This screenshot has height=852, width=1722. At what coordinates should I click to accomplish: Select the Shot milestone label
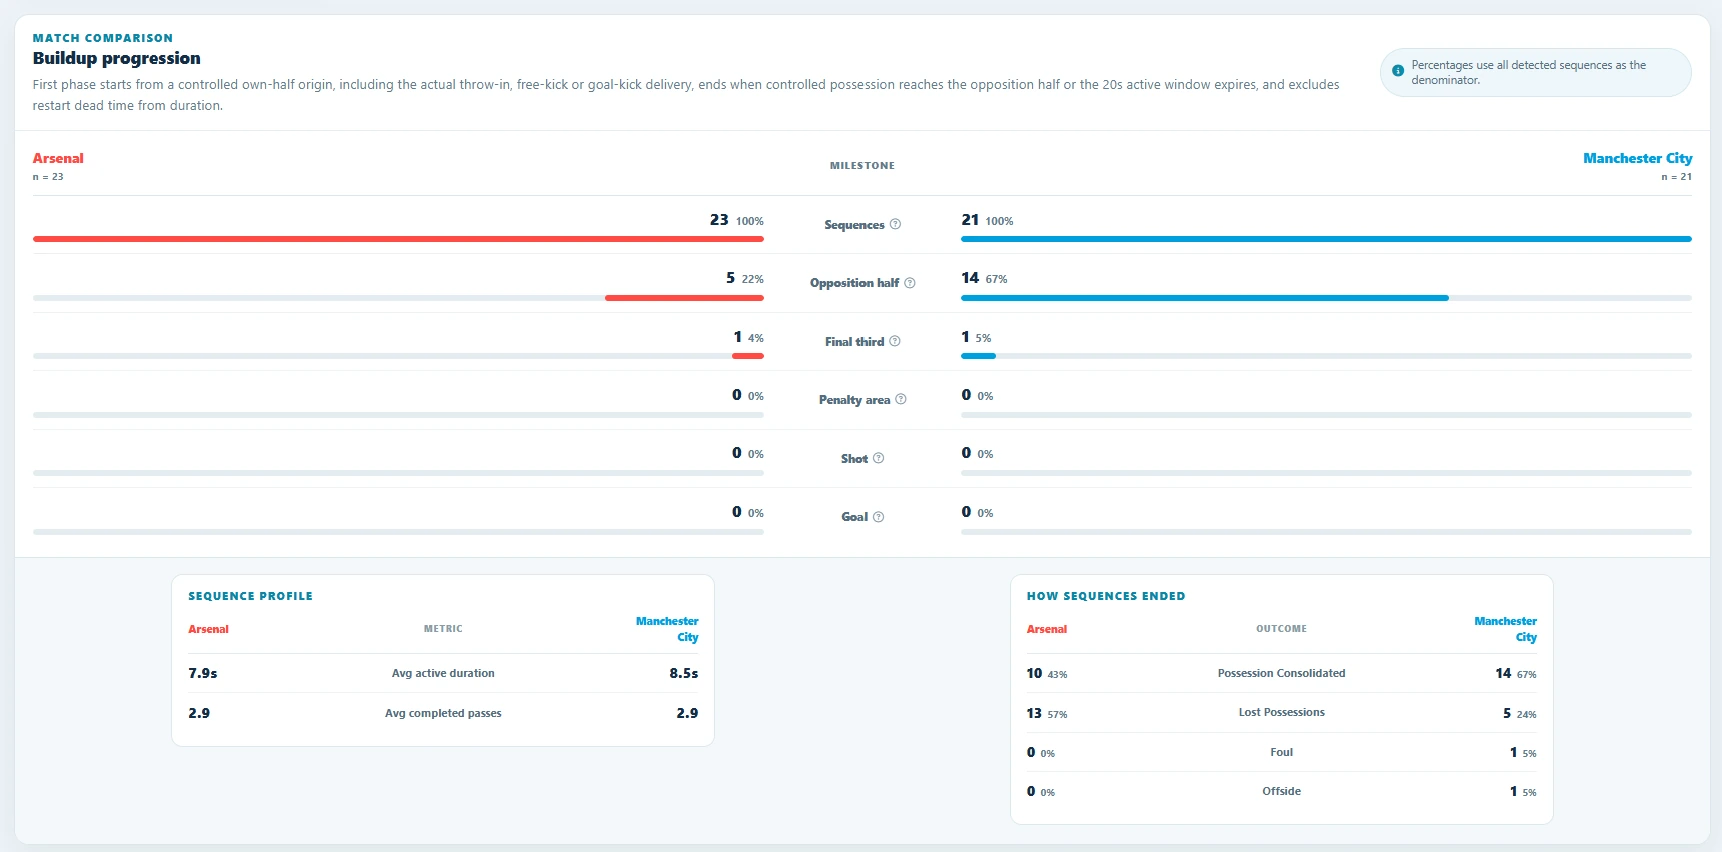854,459
